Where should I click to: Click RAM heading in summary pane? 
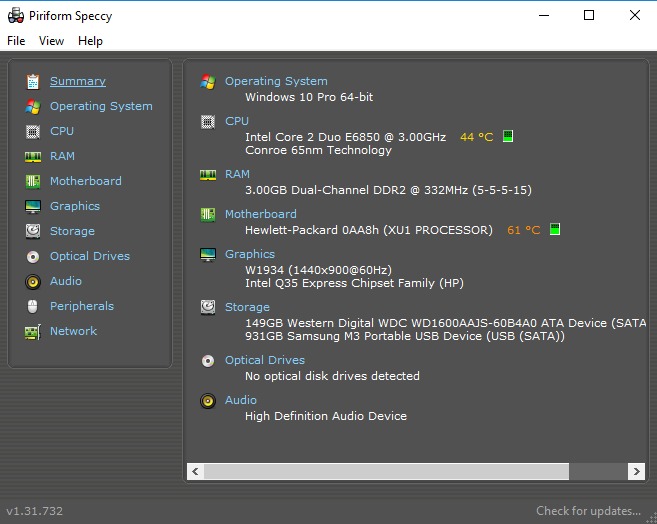237,173
